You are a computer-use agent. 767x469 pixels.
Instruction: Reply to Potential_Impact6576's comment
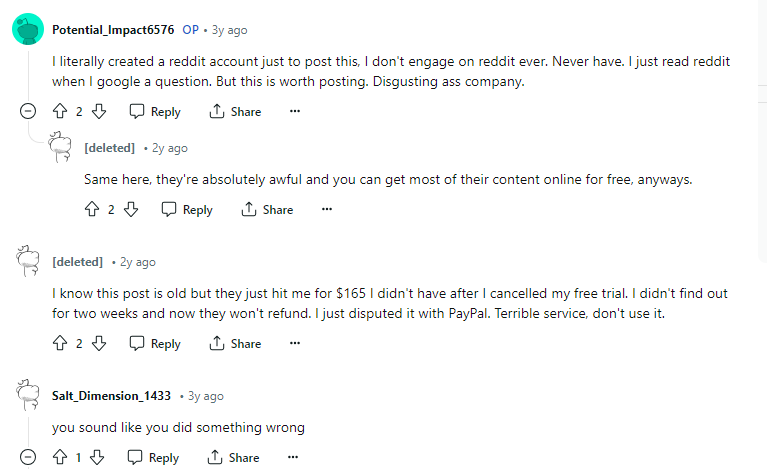pyautogui.click(x=155, y=112)
